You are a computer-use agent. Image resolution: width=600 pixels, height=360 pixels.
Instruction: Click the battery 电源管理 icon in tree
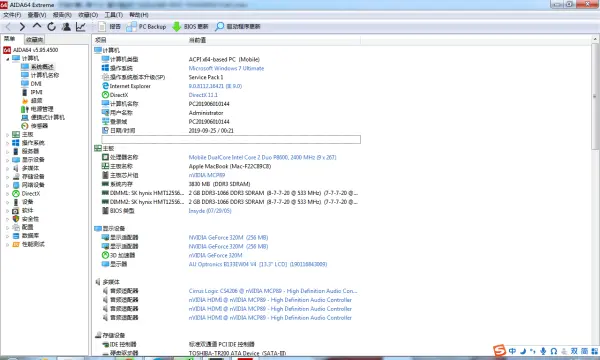(x=25, y=109)
